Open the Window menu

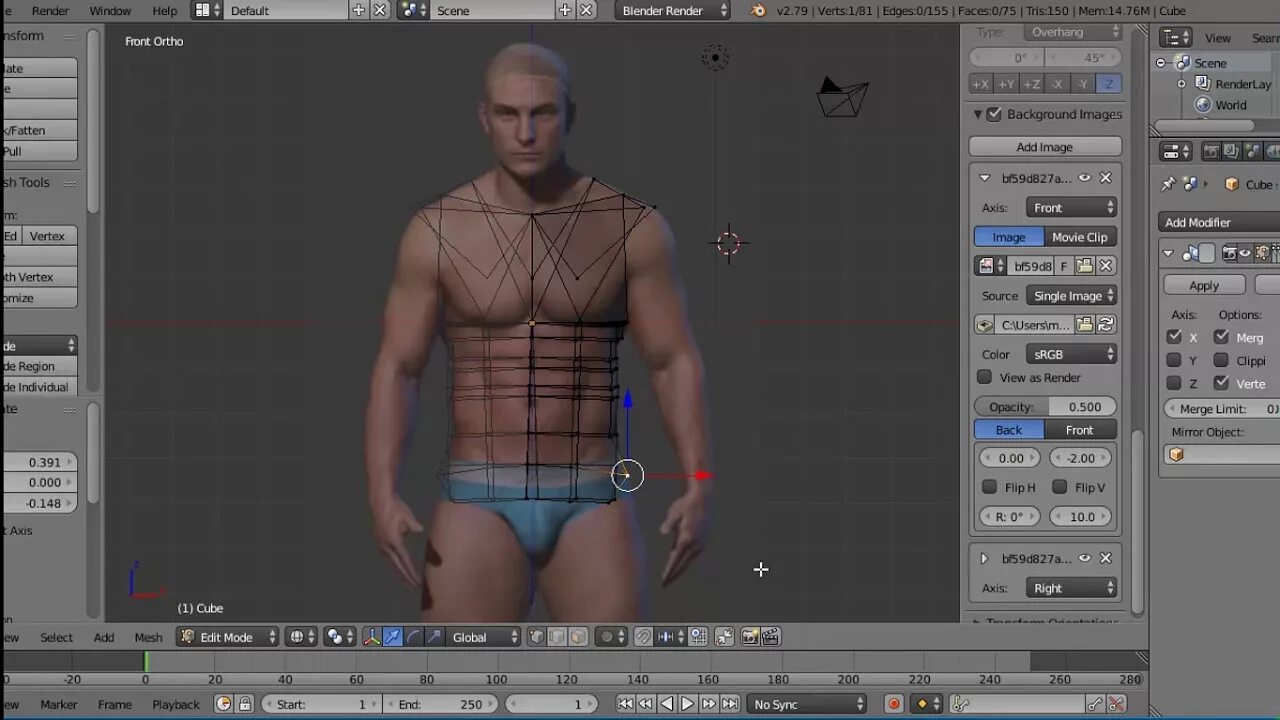(110, 10)
